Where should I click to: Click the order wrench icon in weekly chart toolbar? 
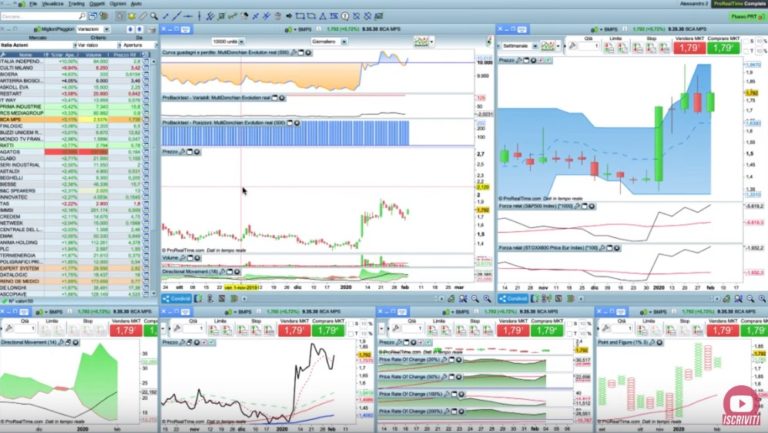pos(572,46)
